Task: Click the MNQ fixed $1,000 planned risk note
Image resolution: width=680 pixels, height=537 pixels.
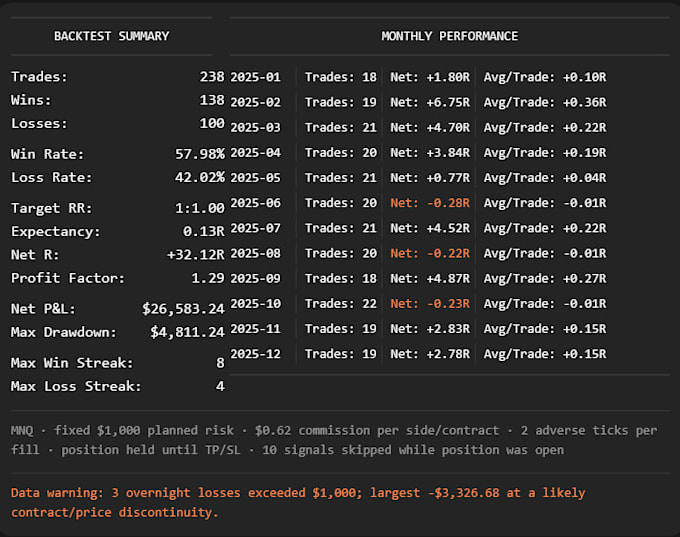Action: 334,440
